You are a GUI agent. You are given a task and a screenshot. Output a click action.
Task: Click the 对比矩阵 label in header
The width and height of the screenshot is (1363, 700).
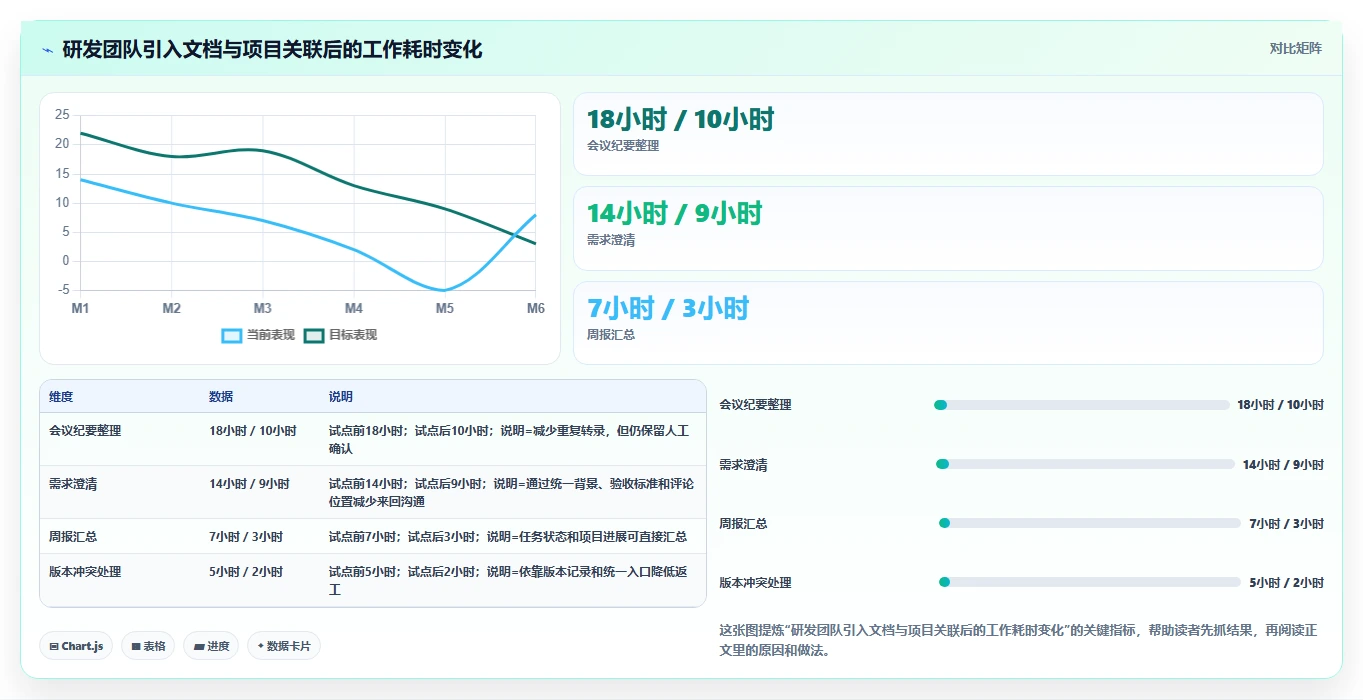coord(1295,48)
